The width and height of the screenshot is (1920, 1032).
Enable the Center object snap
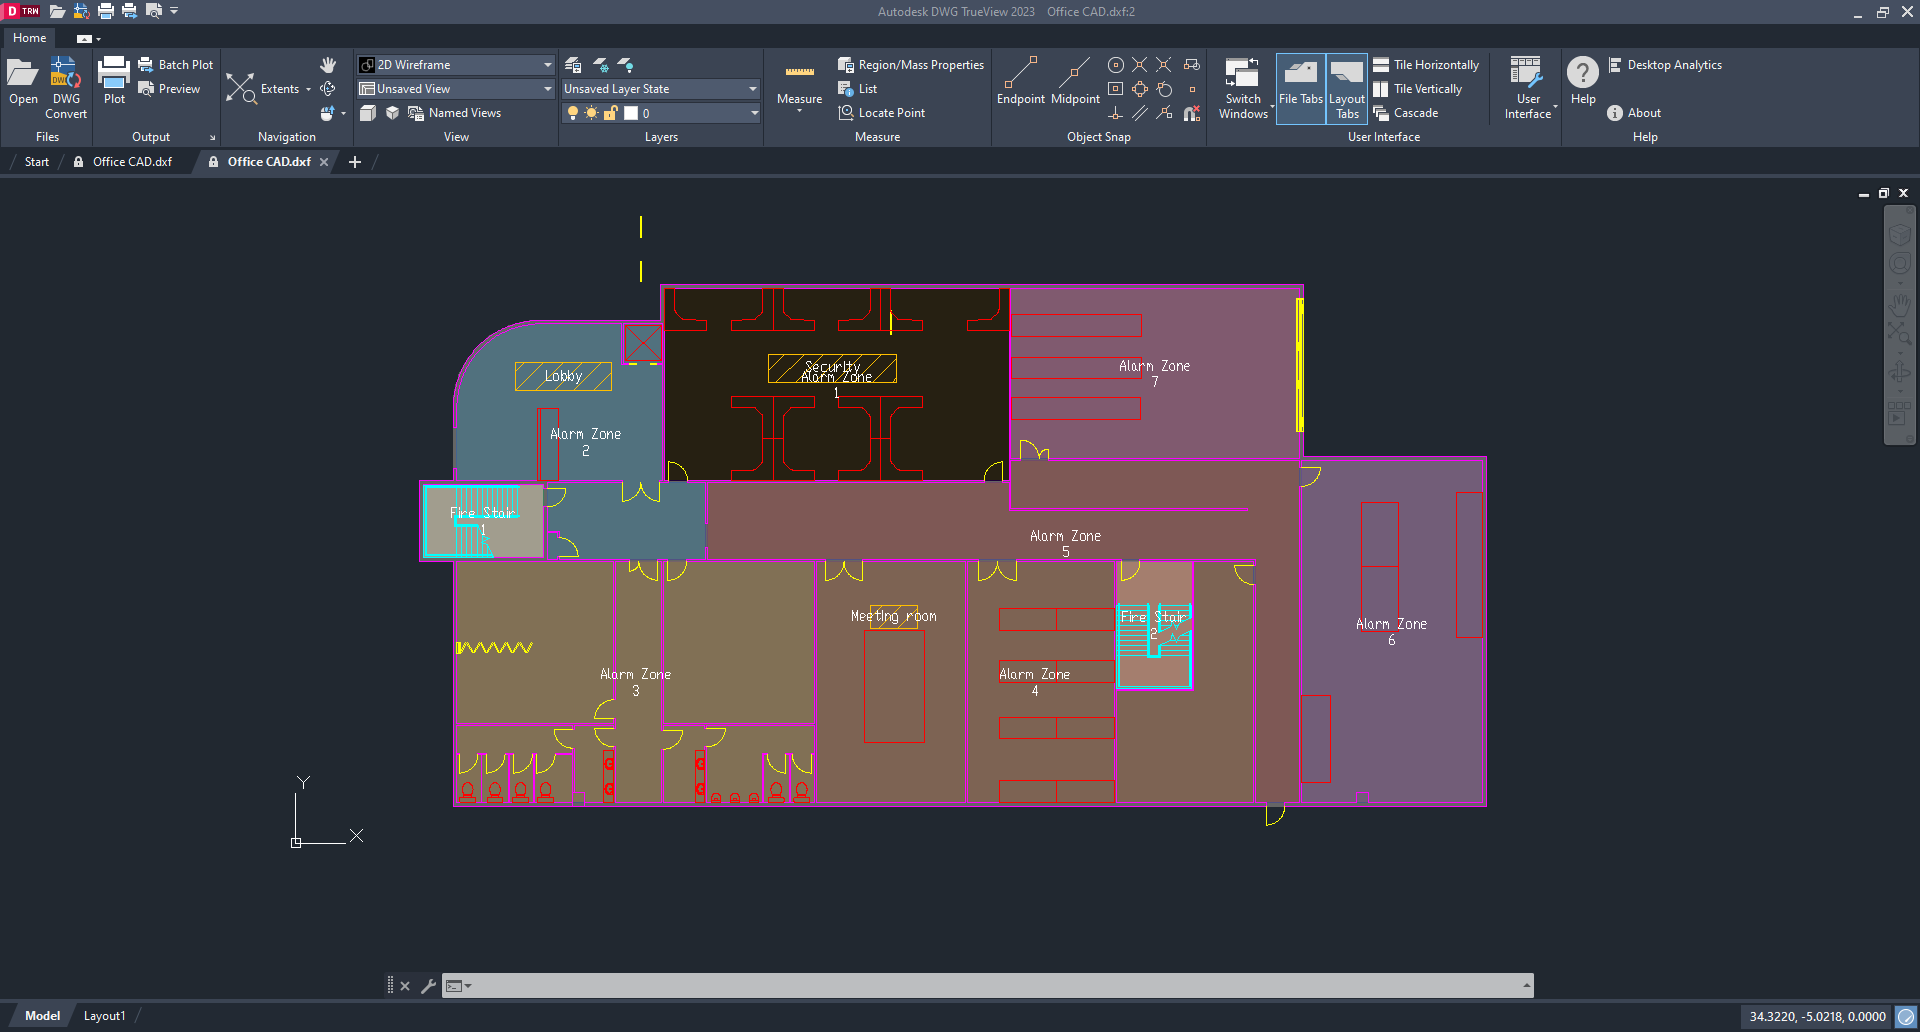click(1116, 64)
